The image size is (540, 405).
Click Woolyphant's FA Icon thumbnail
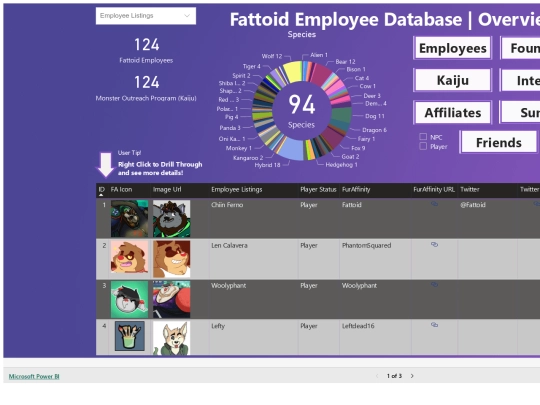(x=129, y=299)
